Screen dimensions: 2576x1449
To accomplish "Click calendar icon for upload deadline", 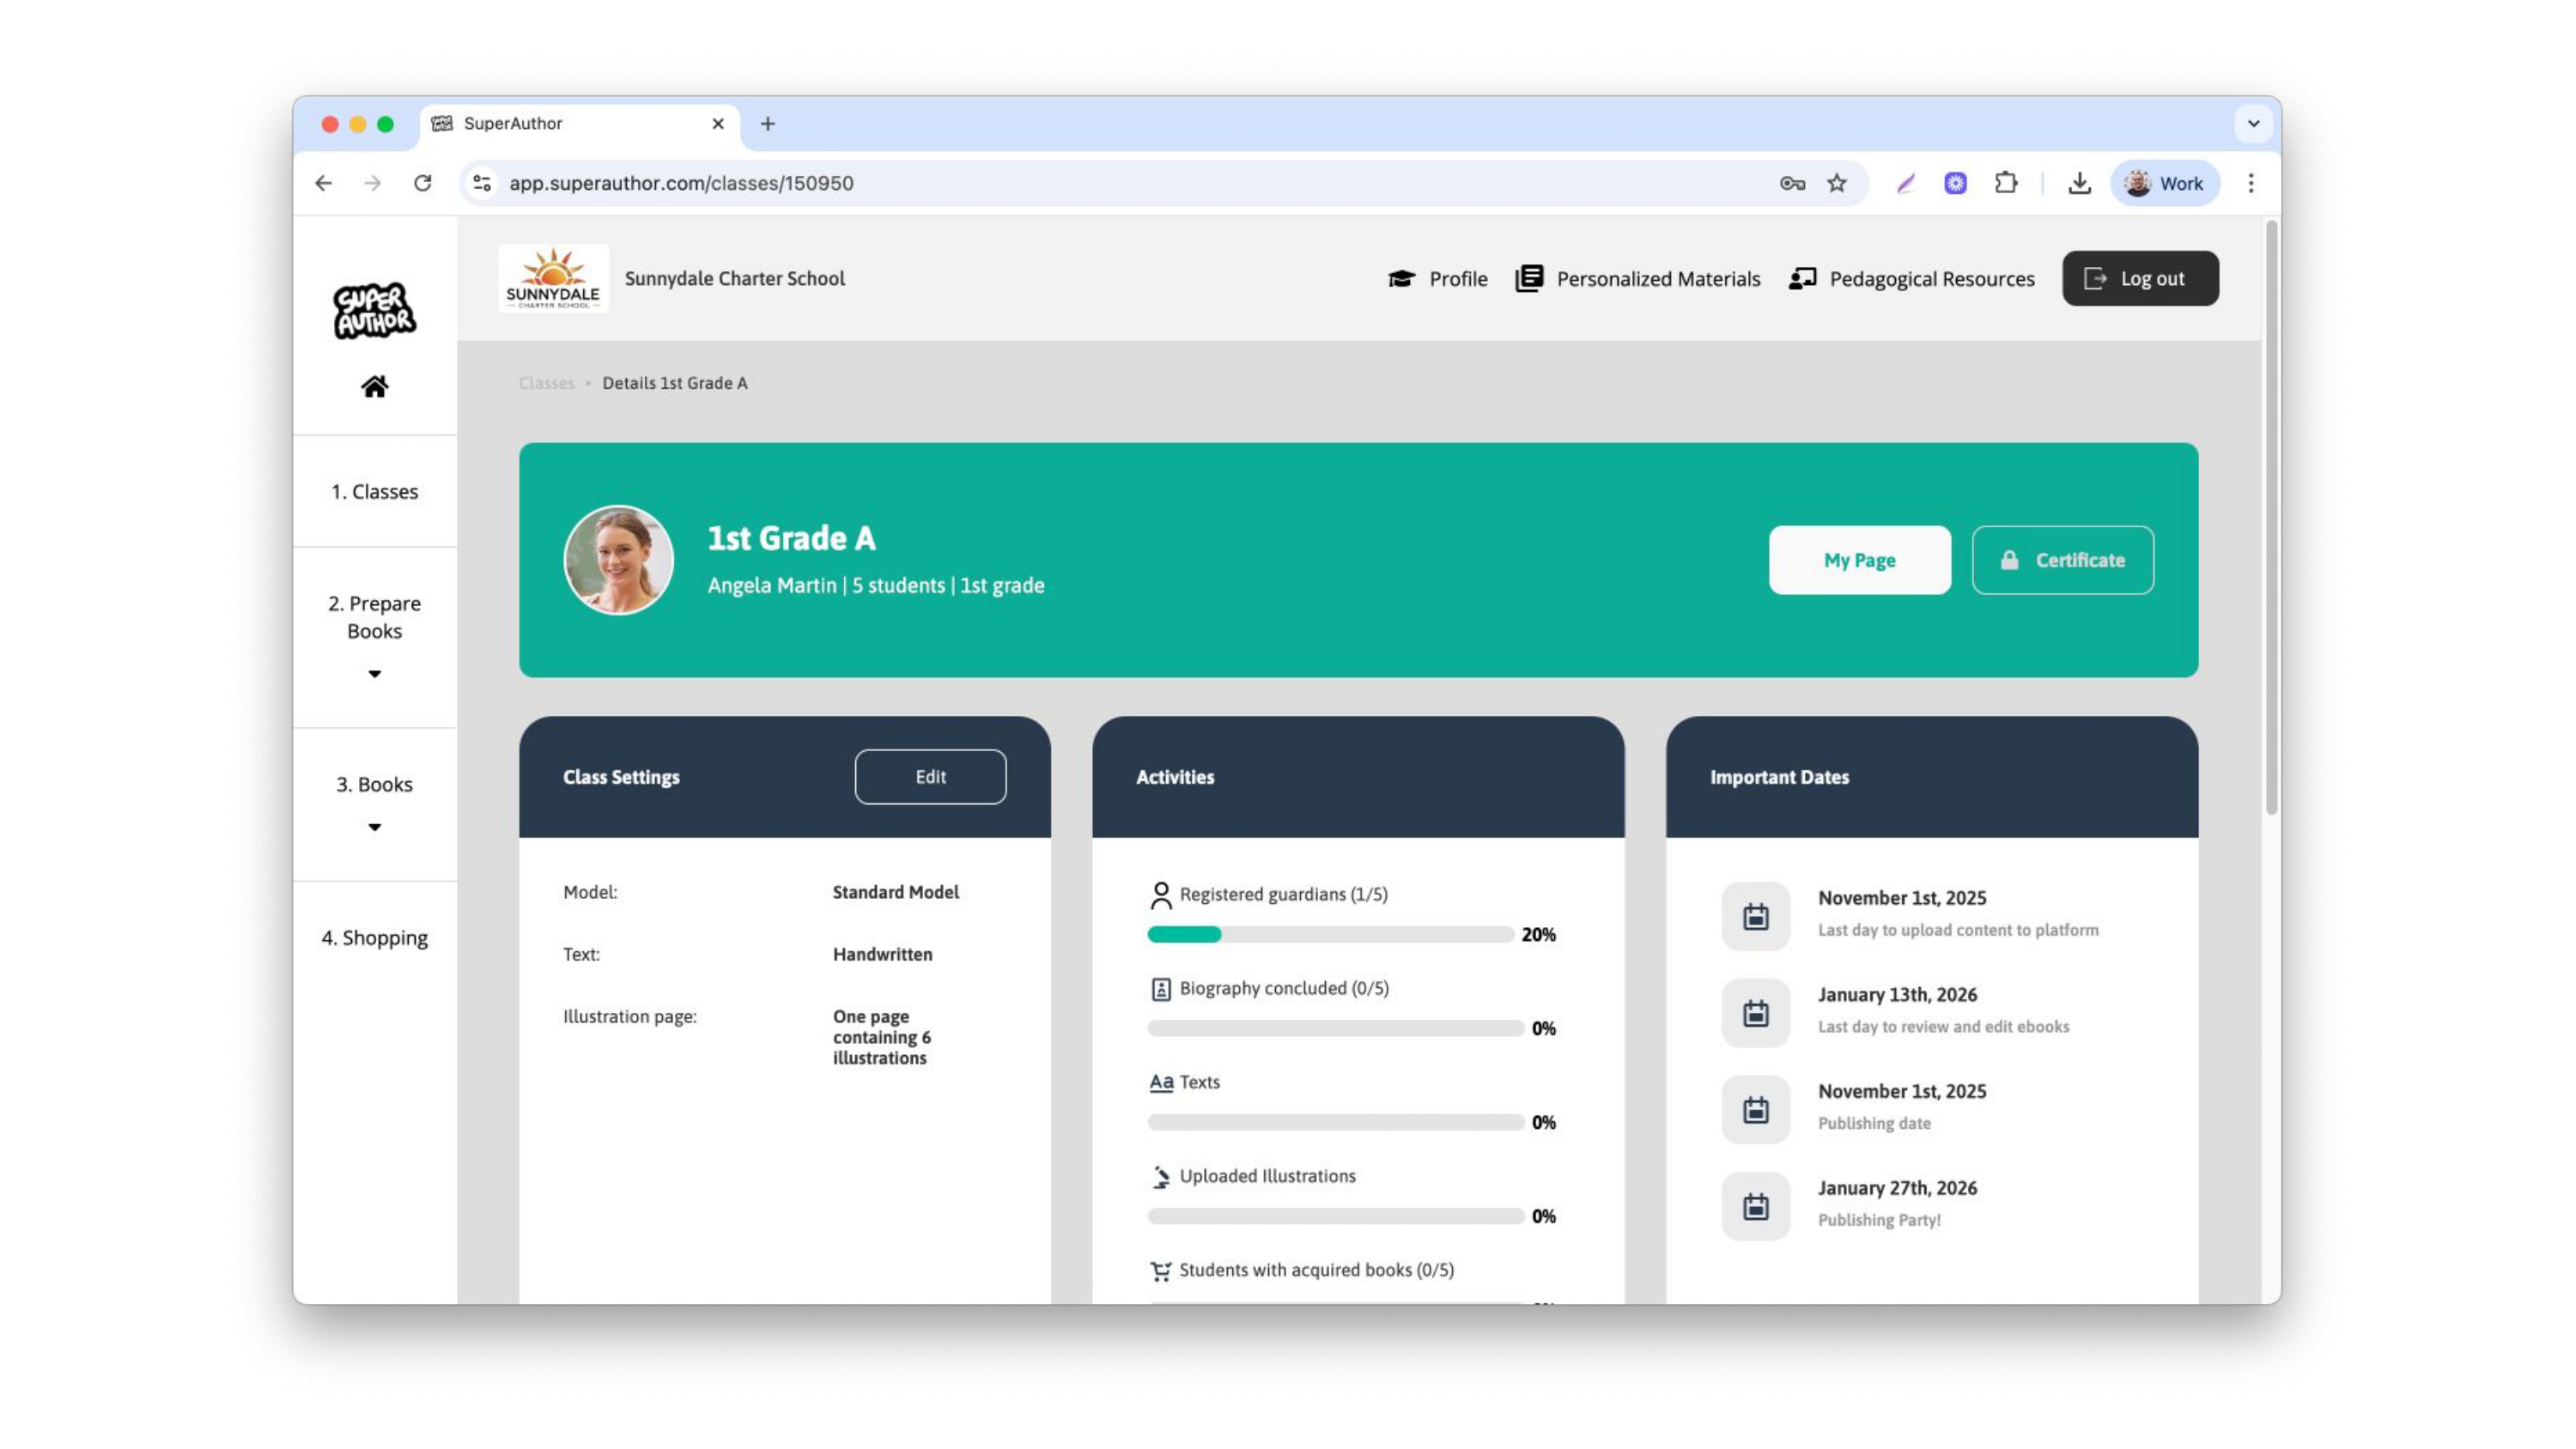I will tap(1755, 916).
